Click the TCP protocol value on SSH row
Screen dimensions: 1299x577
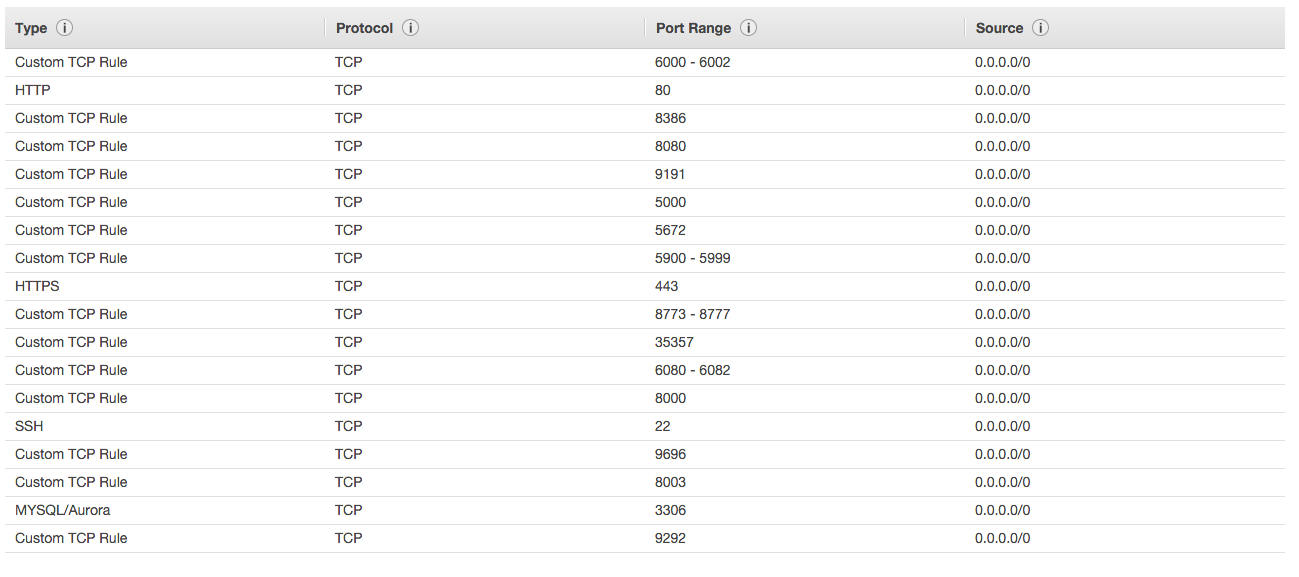[x=348, y=426]
